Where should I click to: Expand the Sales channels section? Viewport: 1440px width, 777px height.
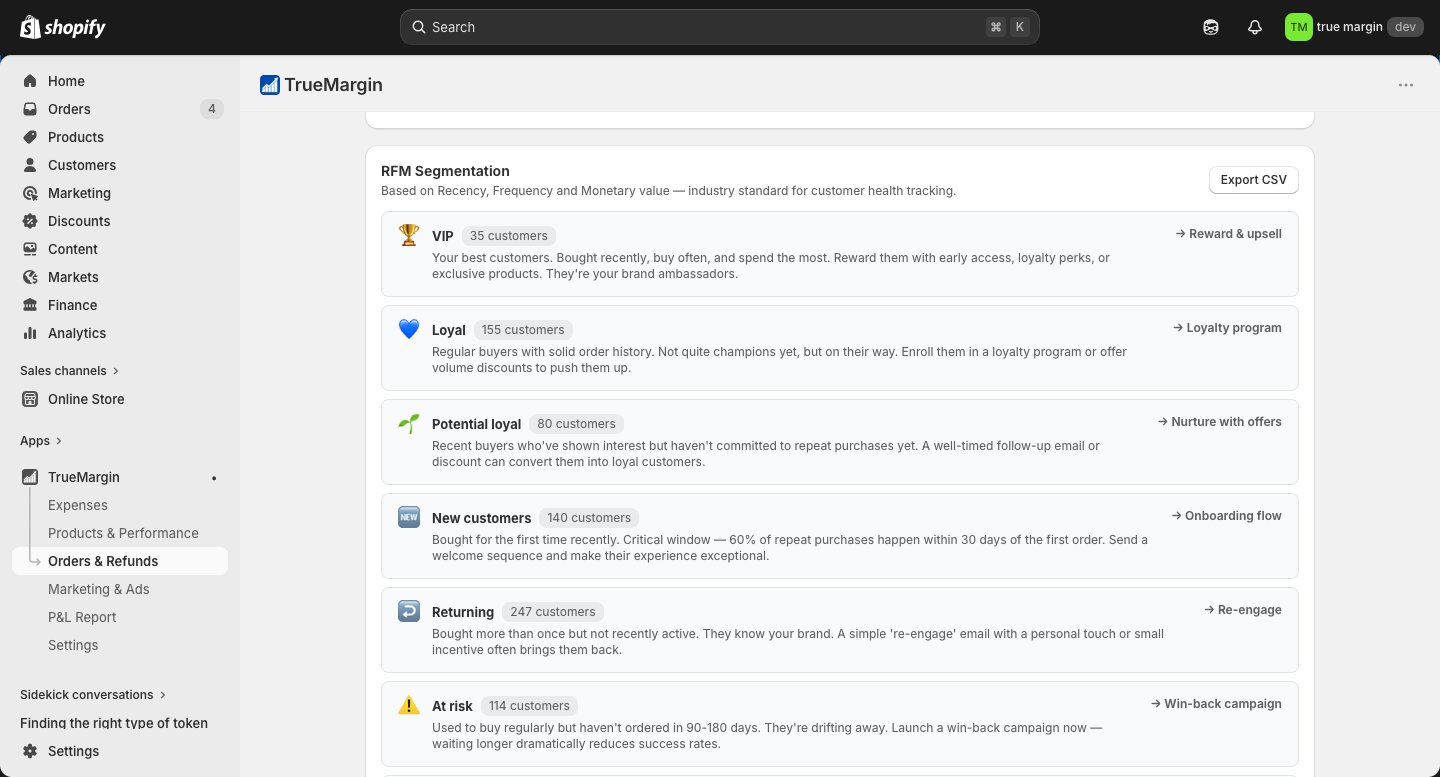(70, 371)
